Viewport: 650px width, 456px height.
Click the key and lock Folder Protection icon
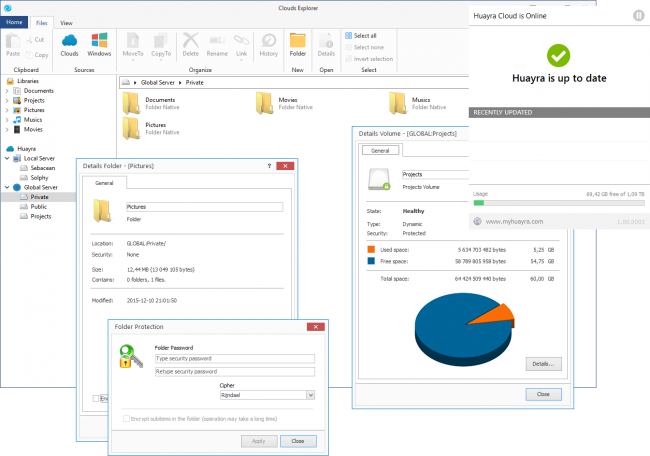pos(131,357)
